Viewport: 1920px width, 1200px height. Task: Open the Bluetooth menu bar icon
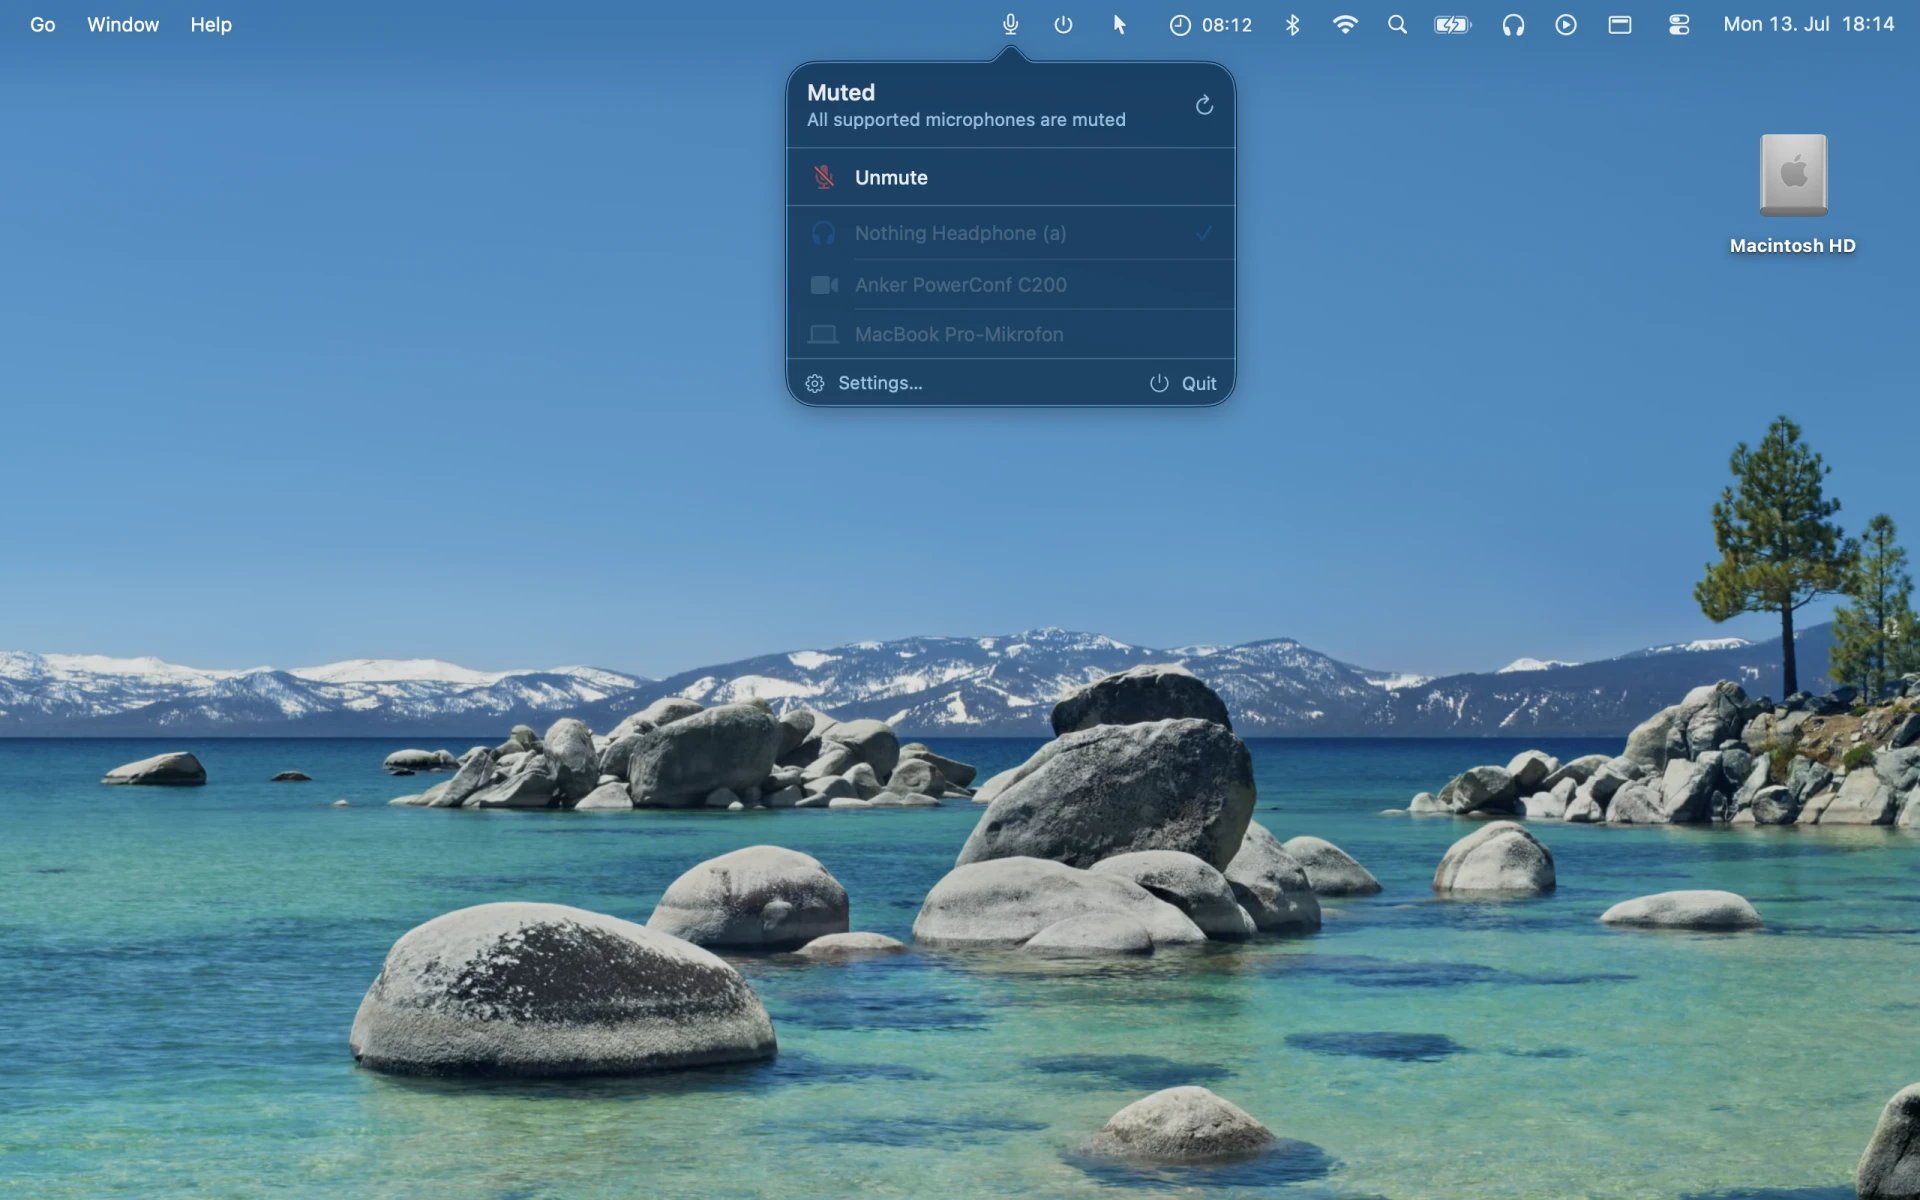pos(1292,25)
